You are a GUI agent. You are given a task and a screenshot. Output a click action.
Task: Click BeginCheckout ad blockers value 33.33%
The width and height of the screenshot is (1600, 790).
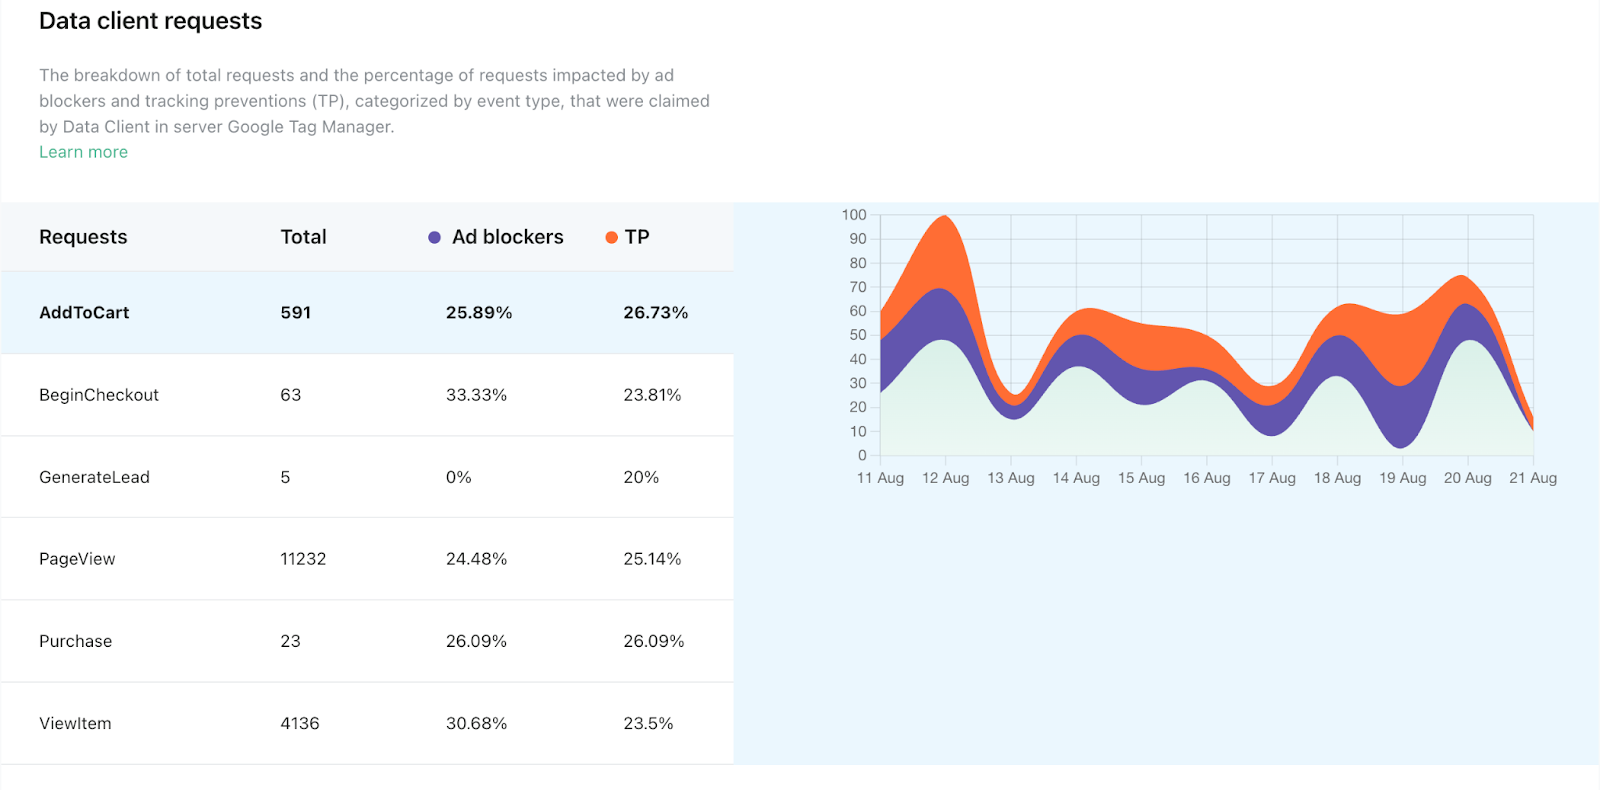476,395
